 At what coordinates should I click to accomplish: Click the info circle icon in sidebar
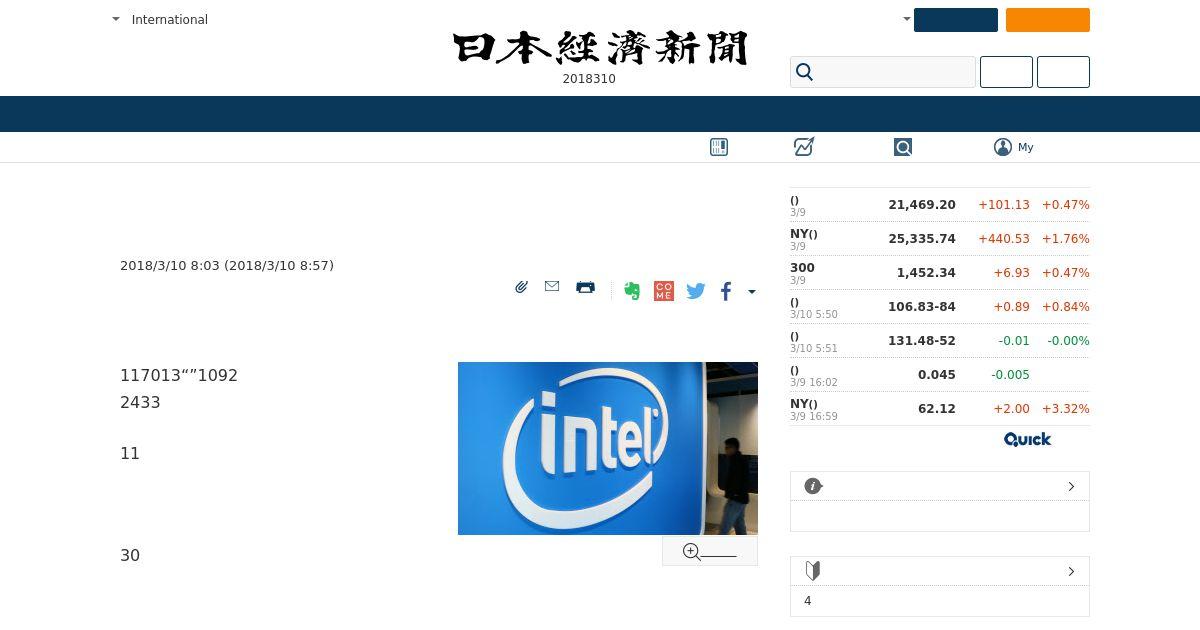[813, 486]
